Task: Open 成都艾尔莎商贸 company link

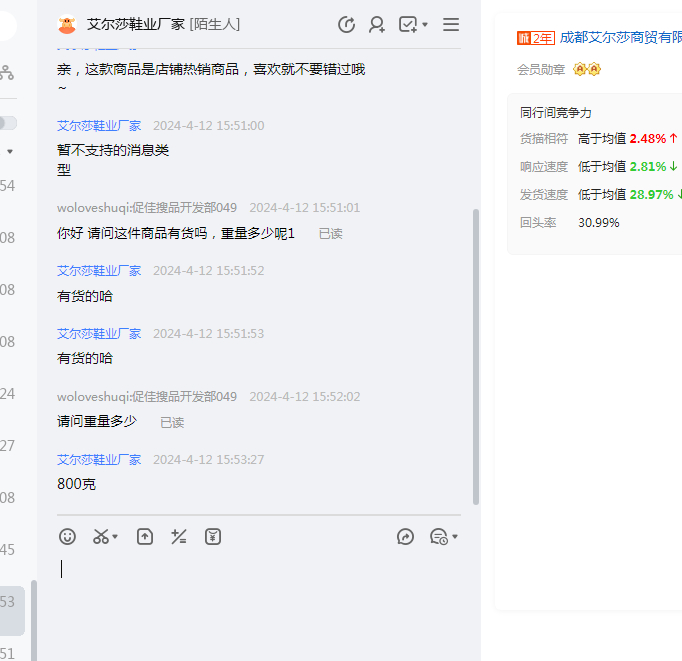Action: [620, 38]
